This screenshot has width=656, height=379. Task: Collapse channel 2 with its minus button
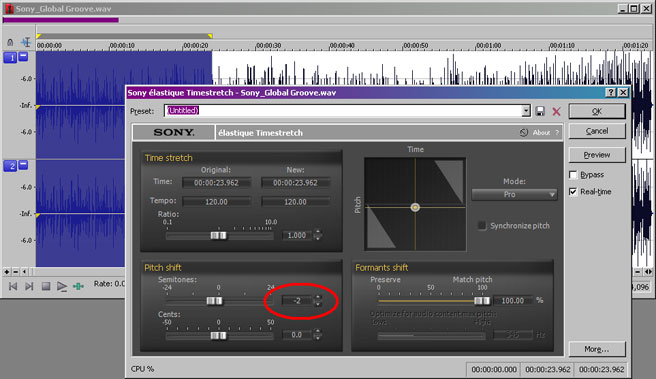(x=23, y=165)
